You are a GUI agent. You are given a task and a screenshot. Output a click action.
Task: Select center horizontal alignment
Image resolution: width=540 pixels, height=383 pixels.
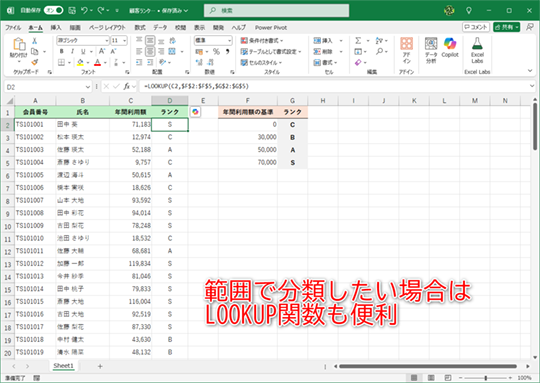(150, 52)
